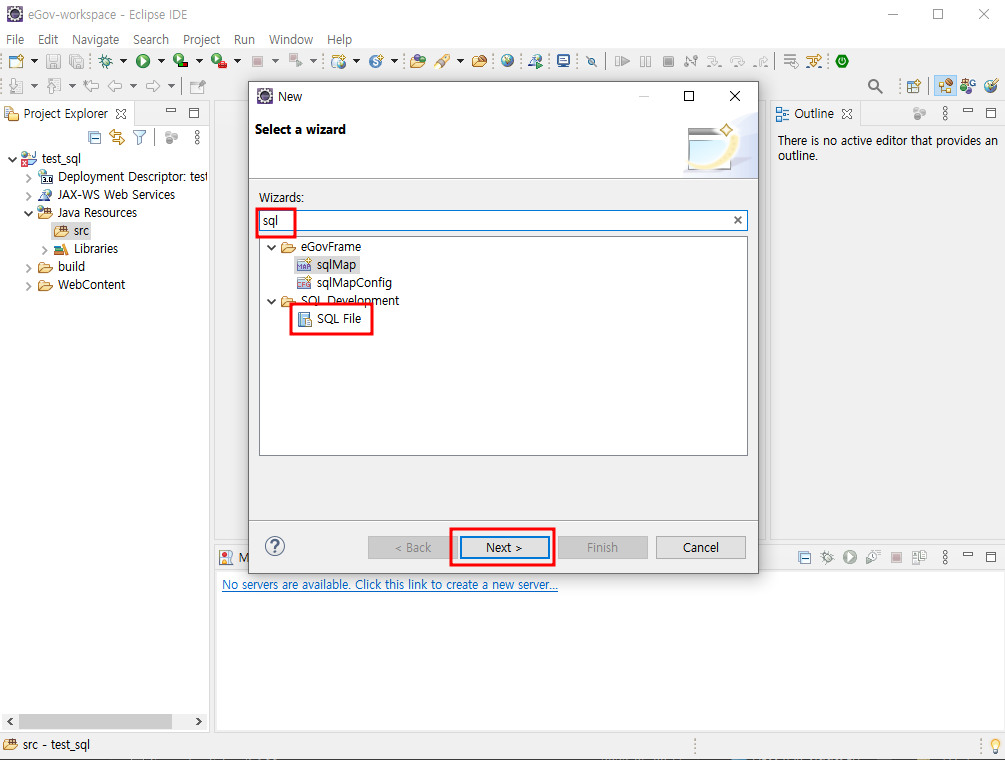Click the help question mark in New dialog

275,546
